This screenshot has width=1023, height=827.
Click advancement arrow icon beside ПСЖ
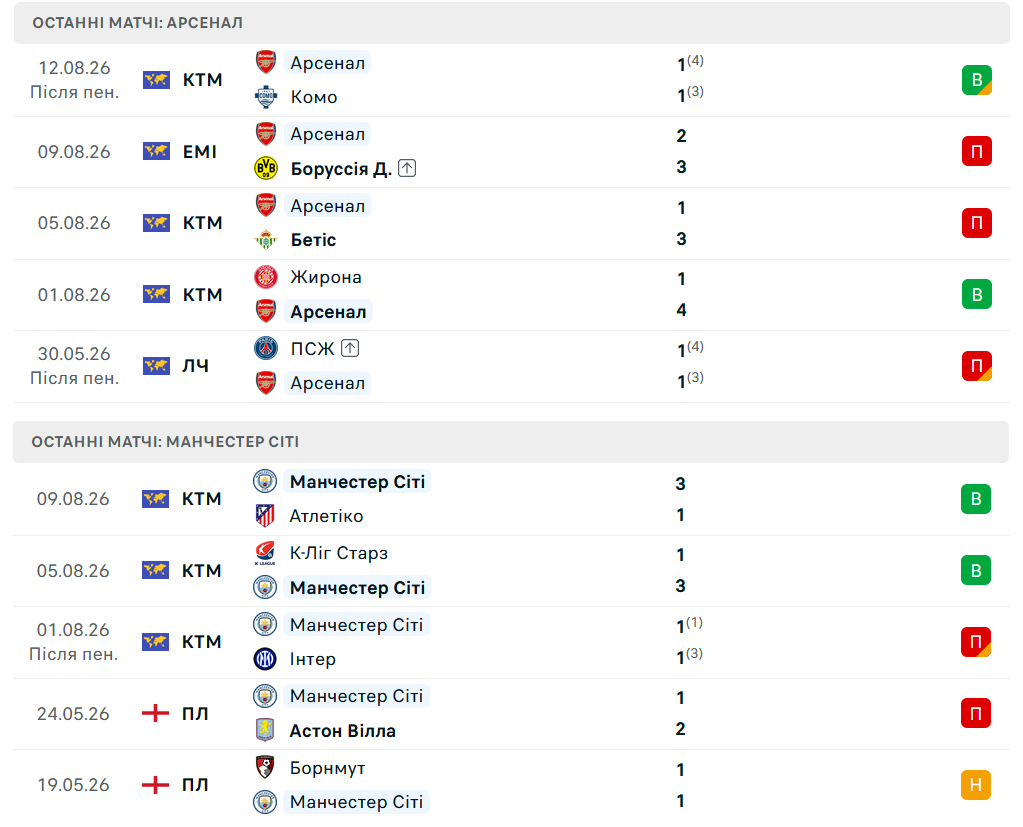[350, 348]
